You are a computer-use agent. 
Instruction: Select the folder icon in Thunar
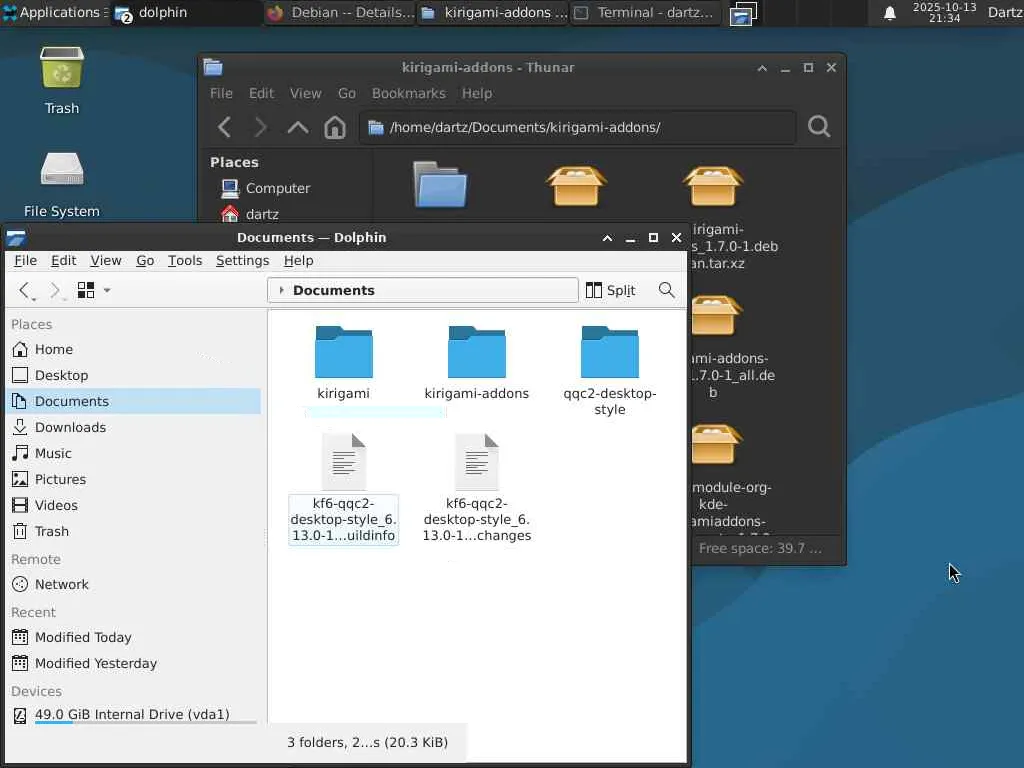coord(440,185)
